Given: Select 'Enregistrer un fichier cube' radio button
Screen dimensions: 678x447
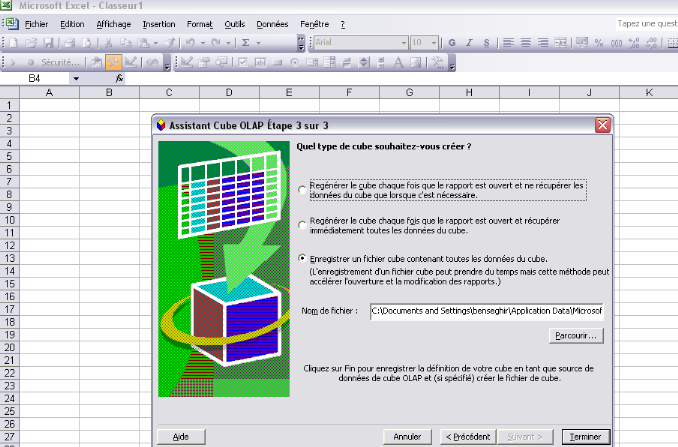Looking at the screenshot, I should [302, 258].
